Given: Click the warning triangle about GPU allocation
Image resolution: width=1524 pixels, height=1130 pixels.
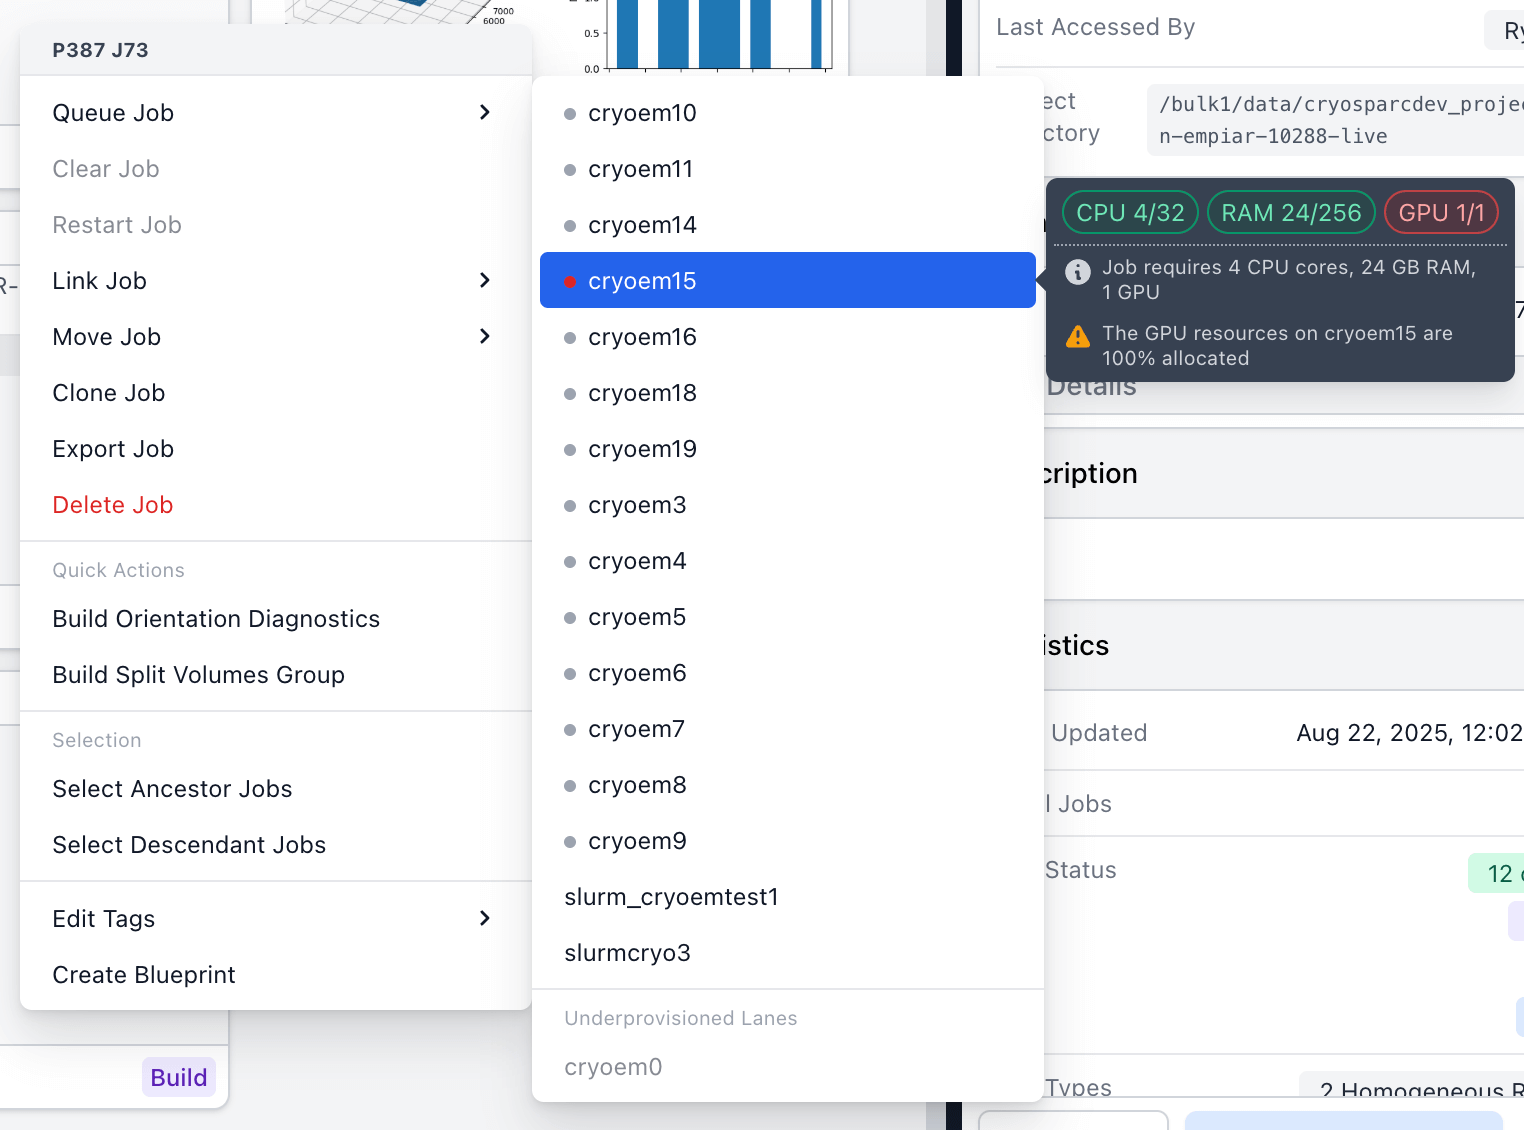Looking at the screenshot, I should tap(1077, 336).
